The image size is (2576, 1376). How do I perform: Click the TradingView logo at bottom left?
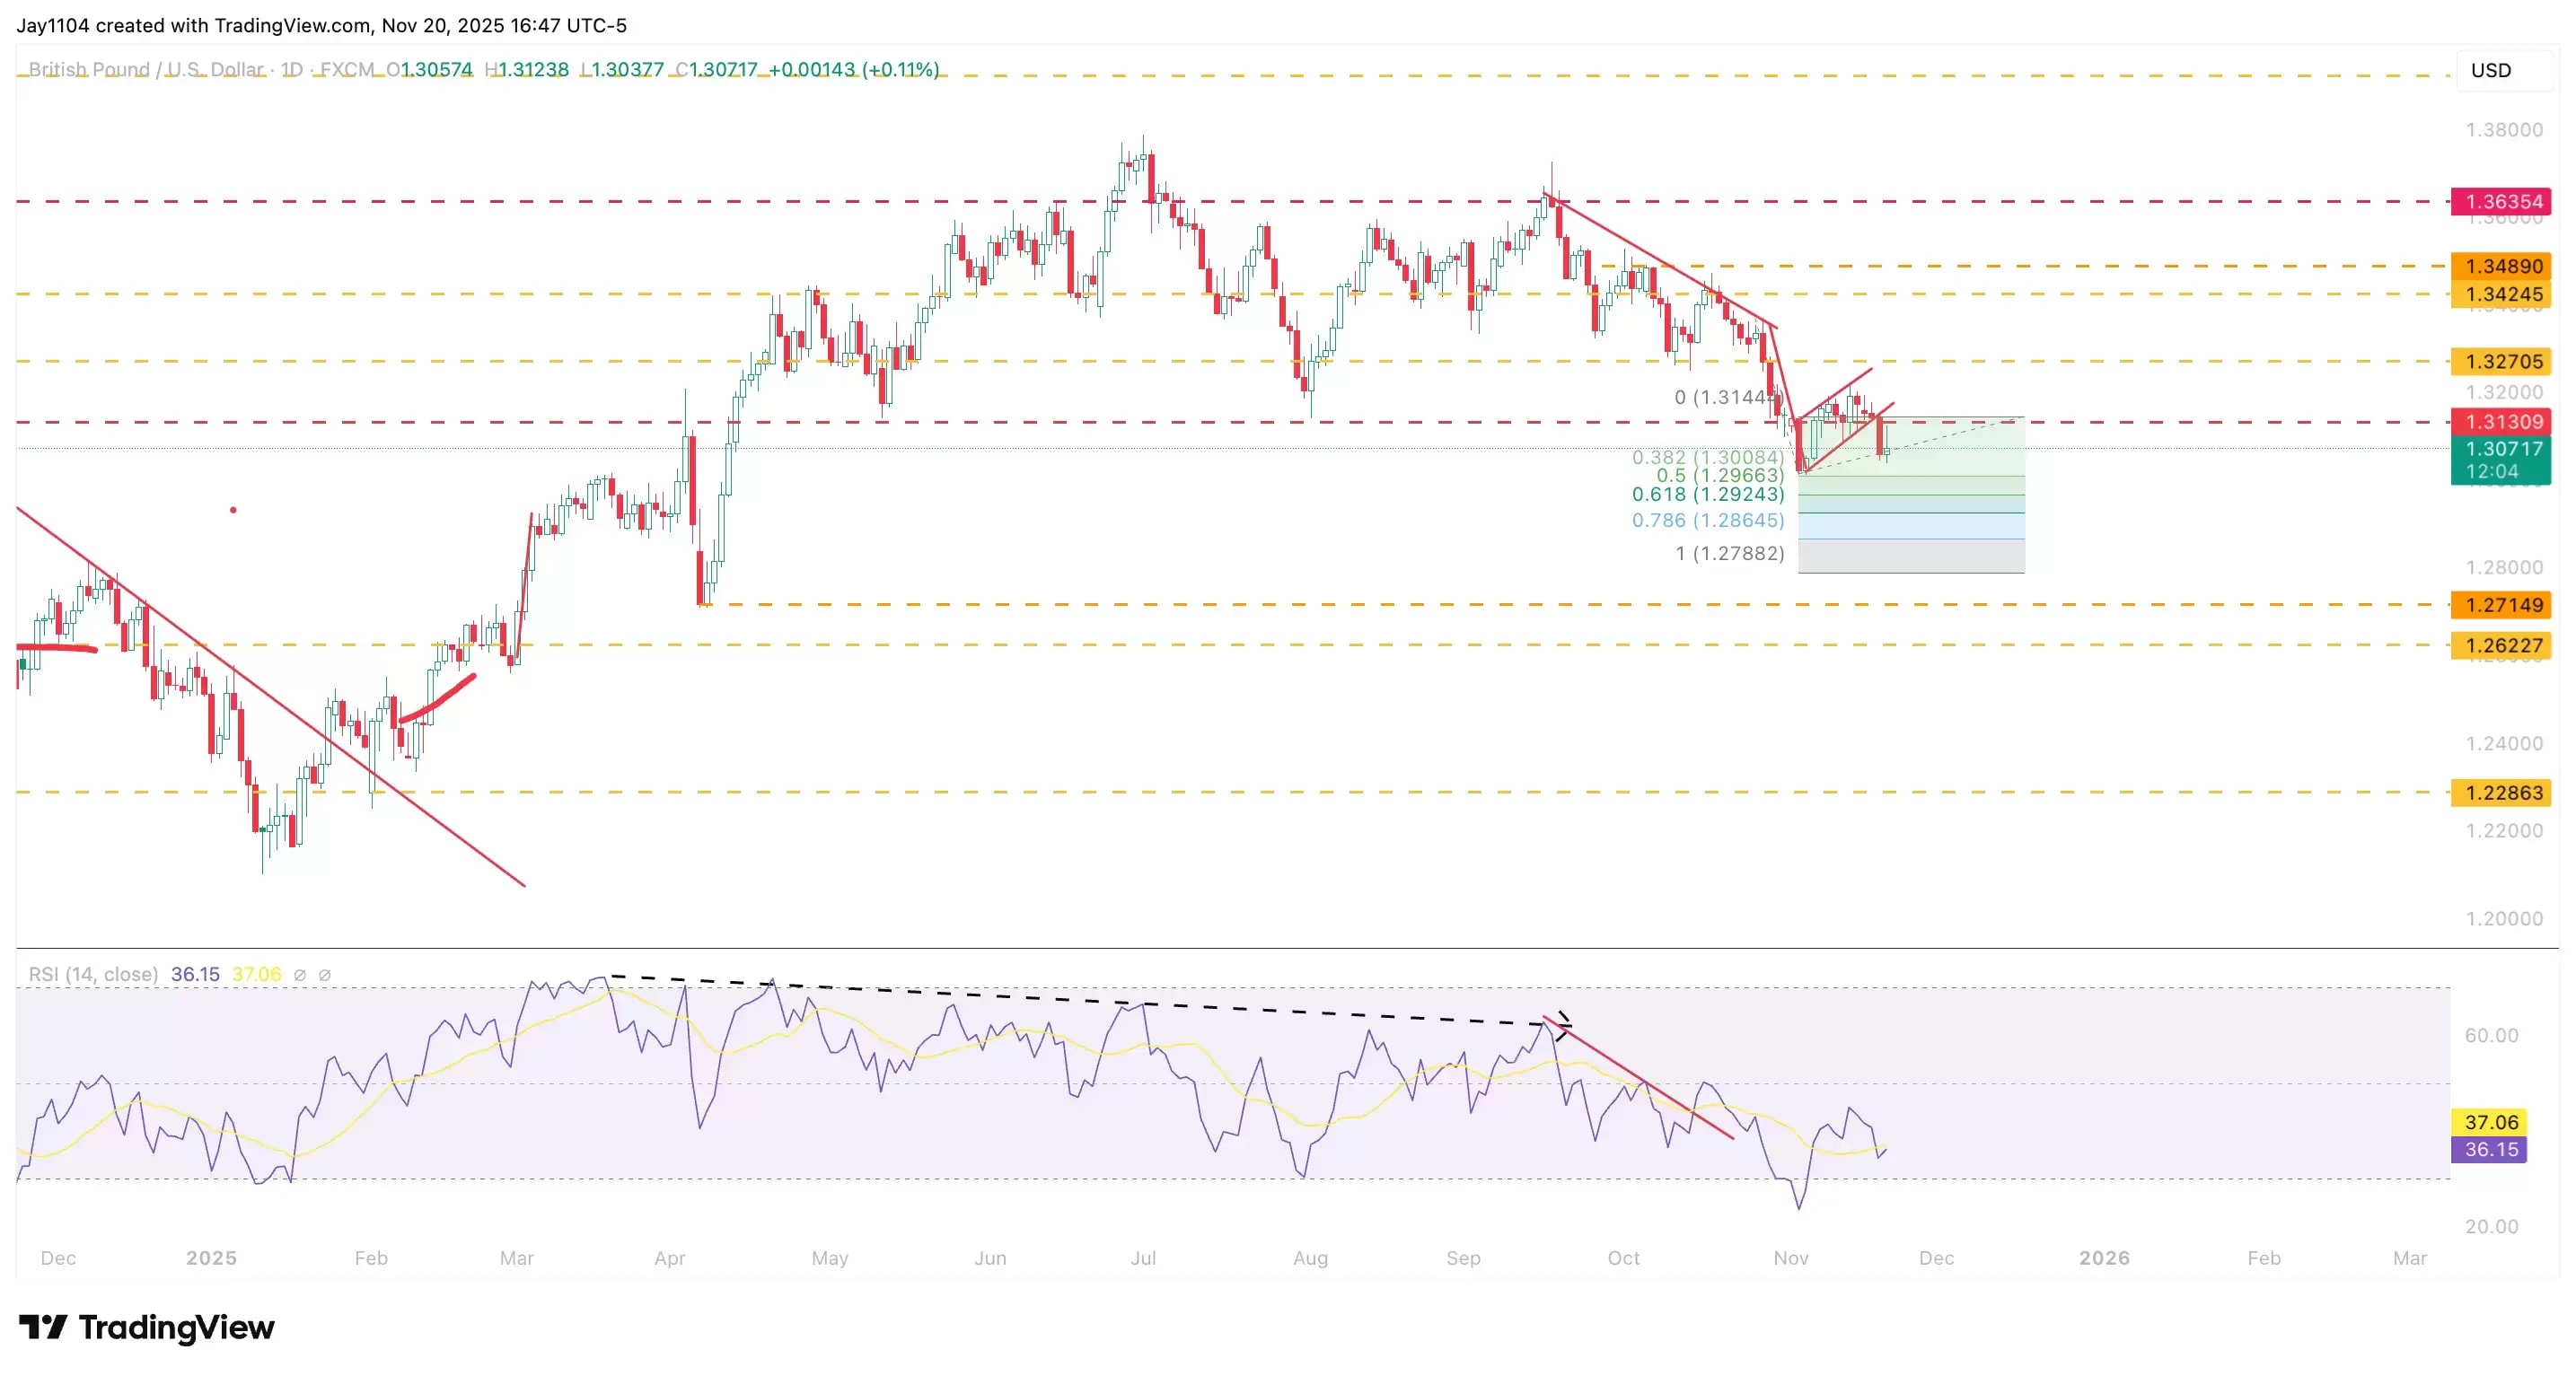pyautogui.click(x=146, y=1327)
